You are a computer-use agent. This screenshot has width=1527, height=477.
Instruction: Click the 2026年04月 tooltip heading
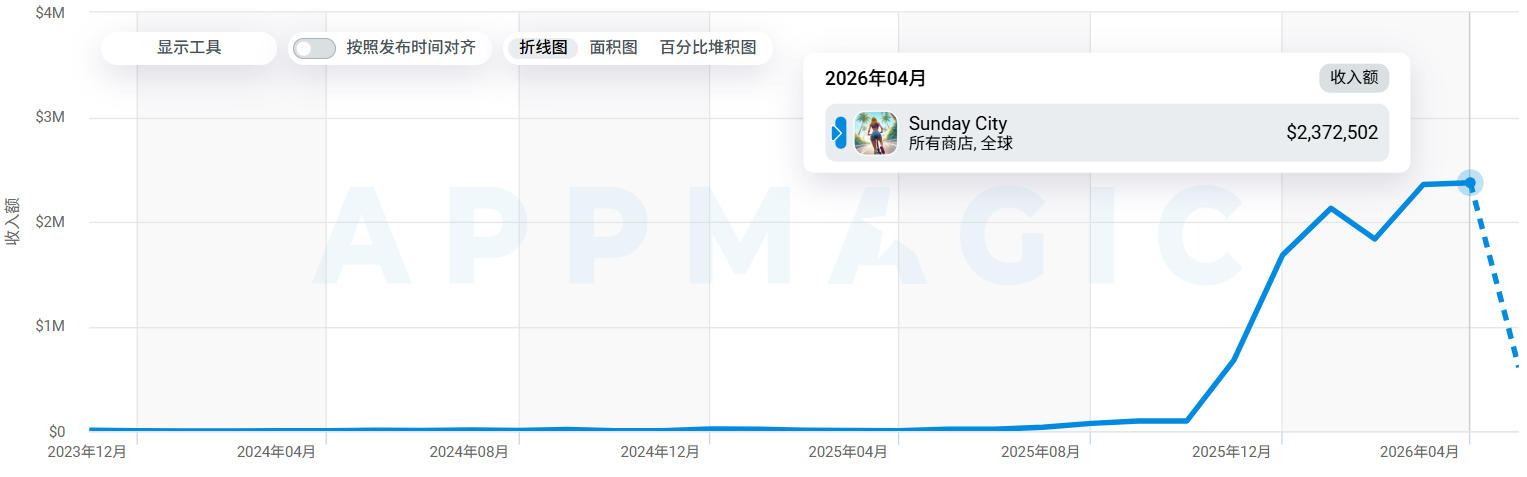(x=876, y=79)
